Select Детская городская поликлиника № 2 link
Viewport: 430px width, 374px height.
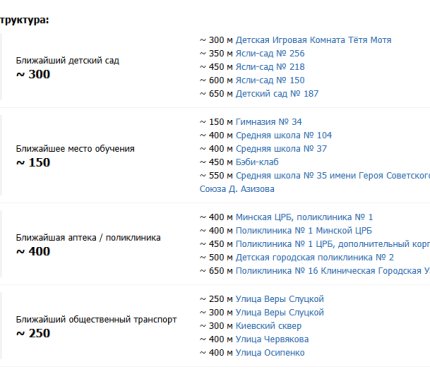pyautogui.click(x=315, y=257)
